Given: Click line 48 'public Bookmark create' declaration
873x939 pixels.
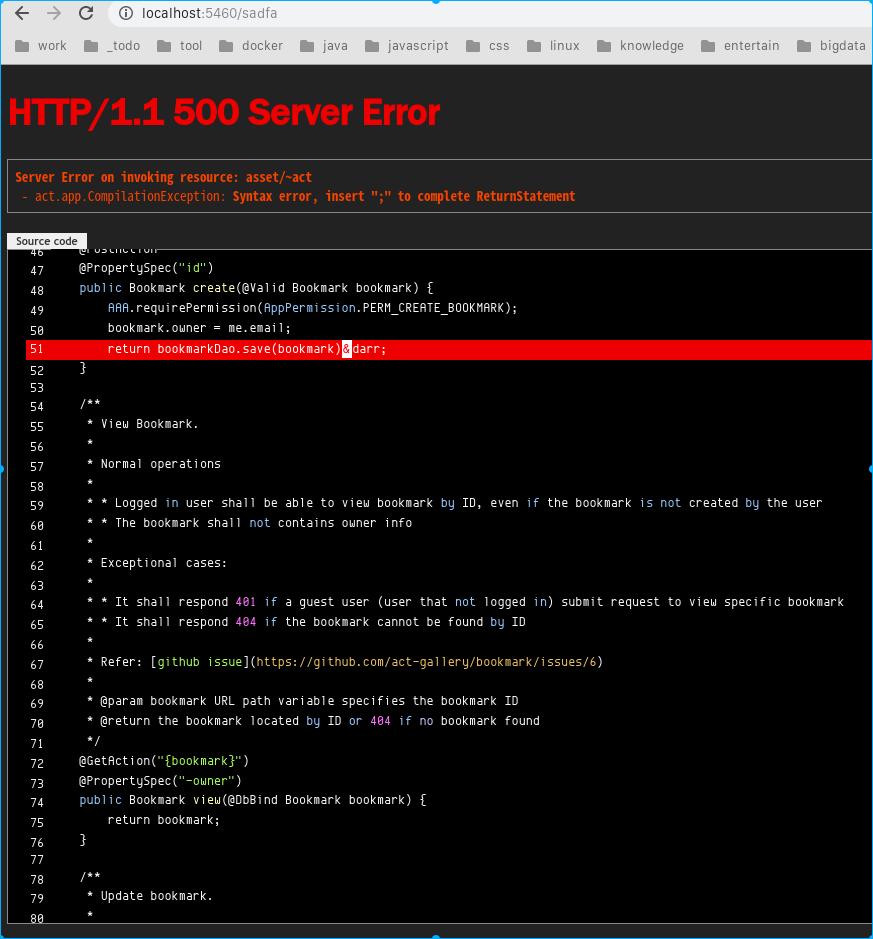Looking at the screenshot, I should click(256, 288).
